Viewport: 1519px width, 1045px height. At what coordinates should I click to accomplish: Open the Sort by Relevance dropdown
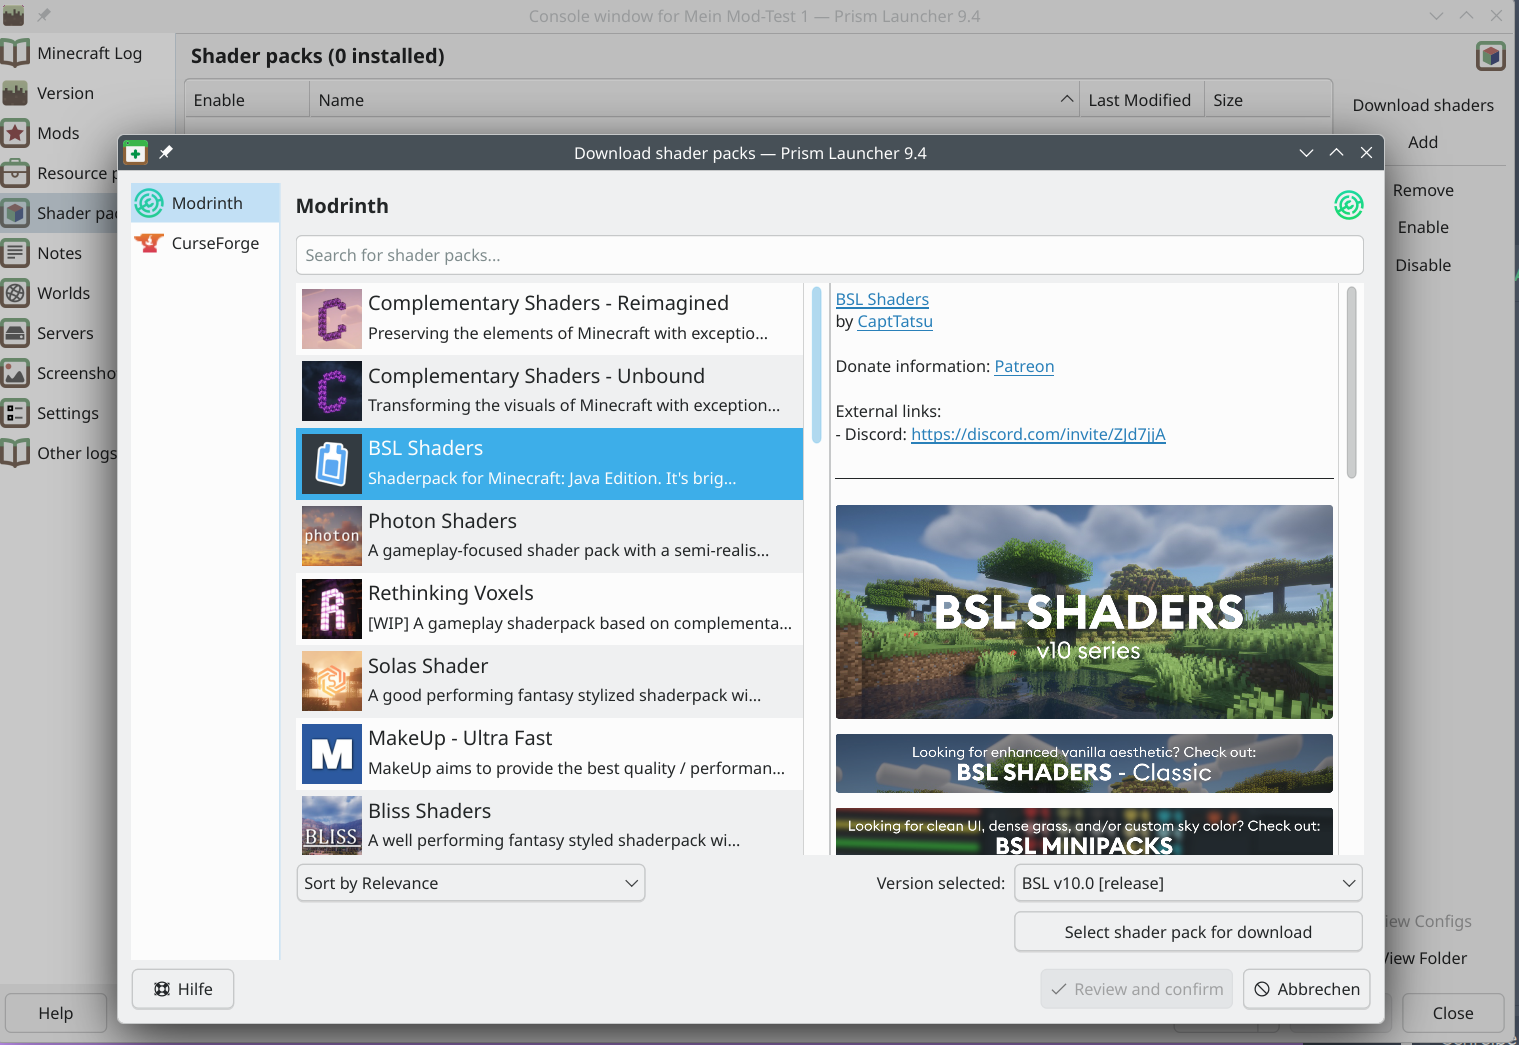[x=470, y=883]
